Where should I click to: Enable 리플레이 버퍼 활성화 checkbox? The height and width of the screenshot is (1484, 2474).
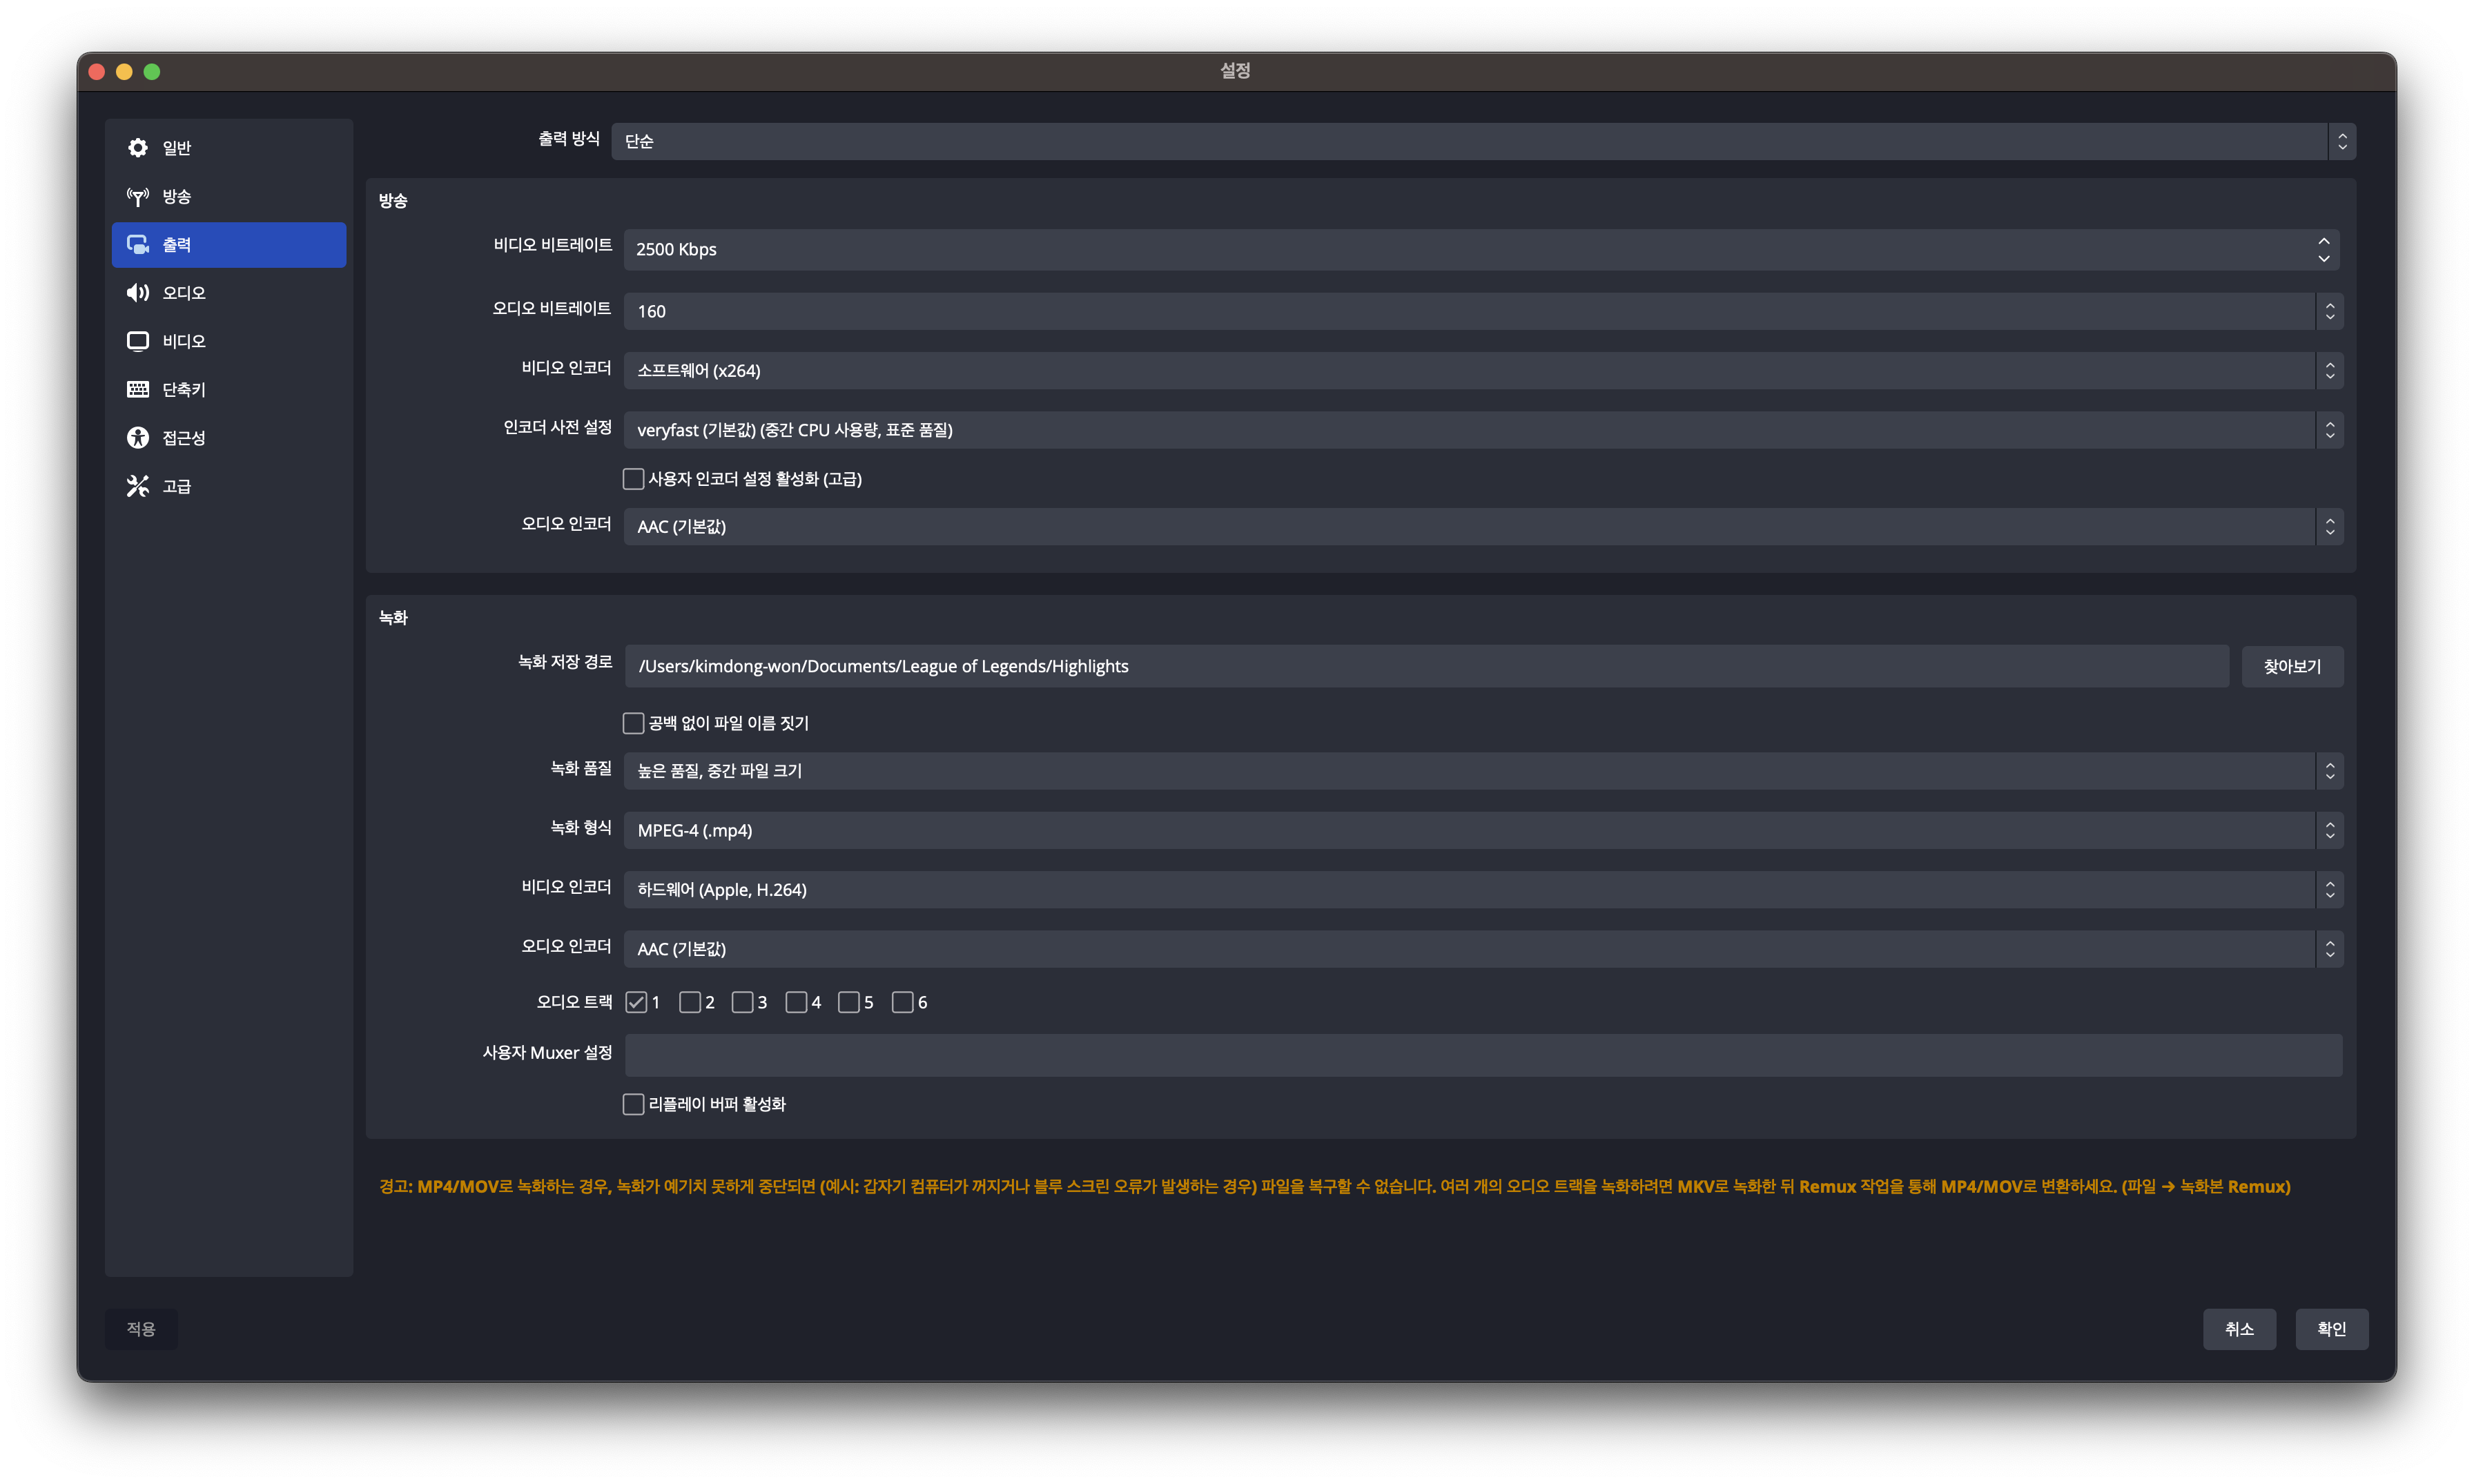633,1104
